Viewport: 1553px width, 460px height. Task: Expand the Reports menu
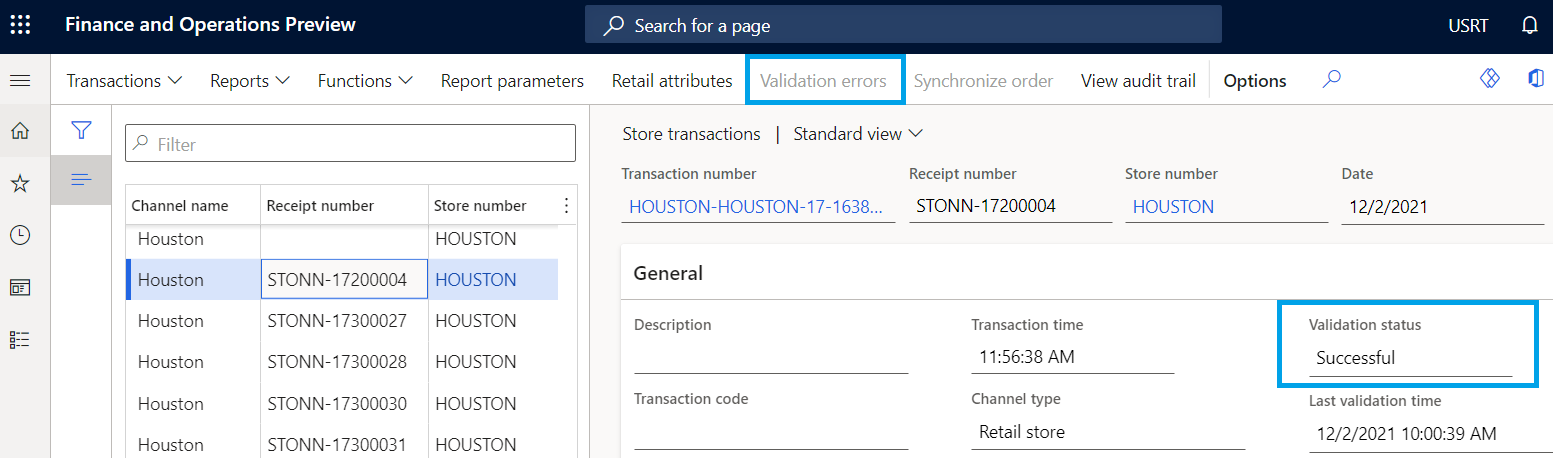click(250, 81)
